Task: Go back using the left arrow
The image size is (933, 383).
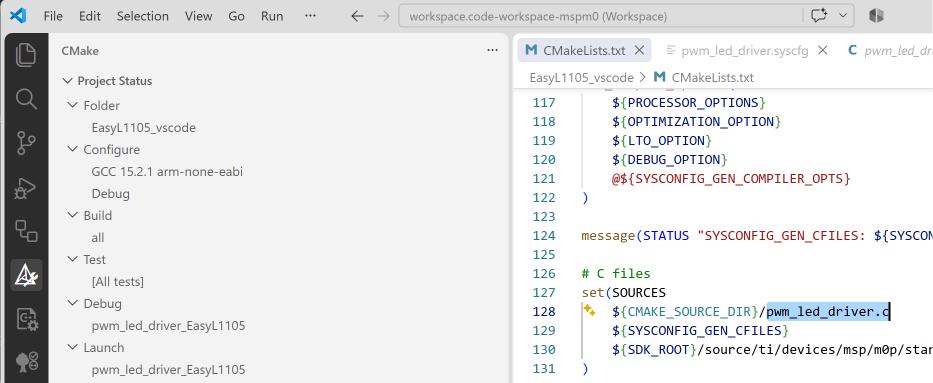Action: point(357,16)
